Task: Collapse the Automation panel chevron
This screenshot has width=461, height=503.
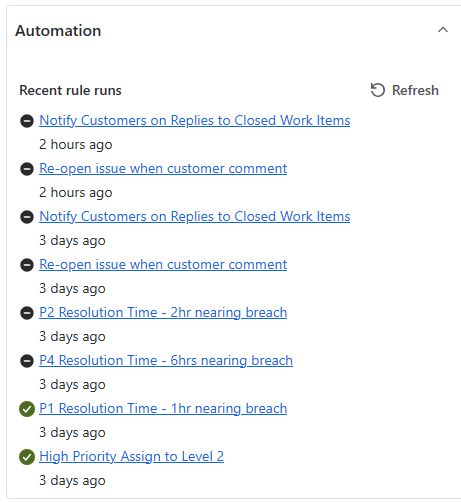Action: [443, 30]
